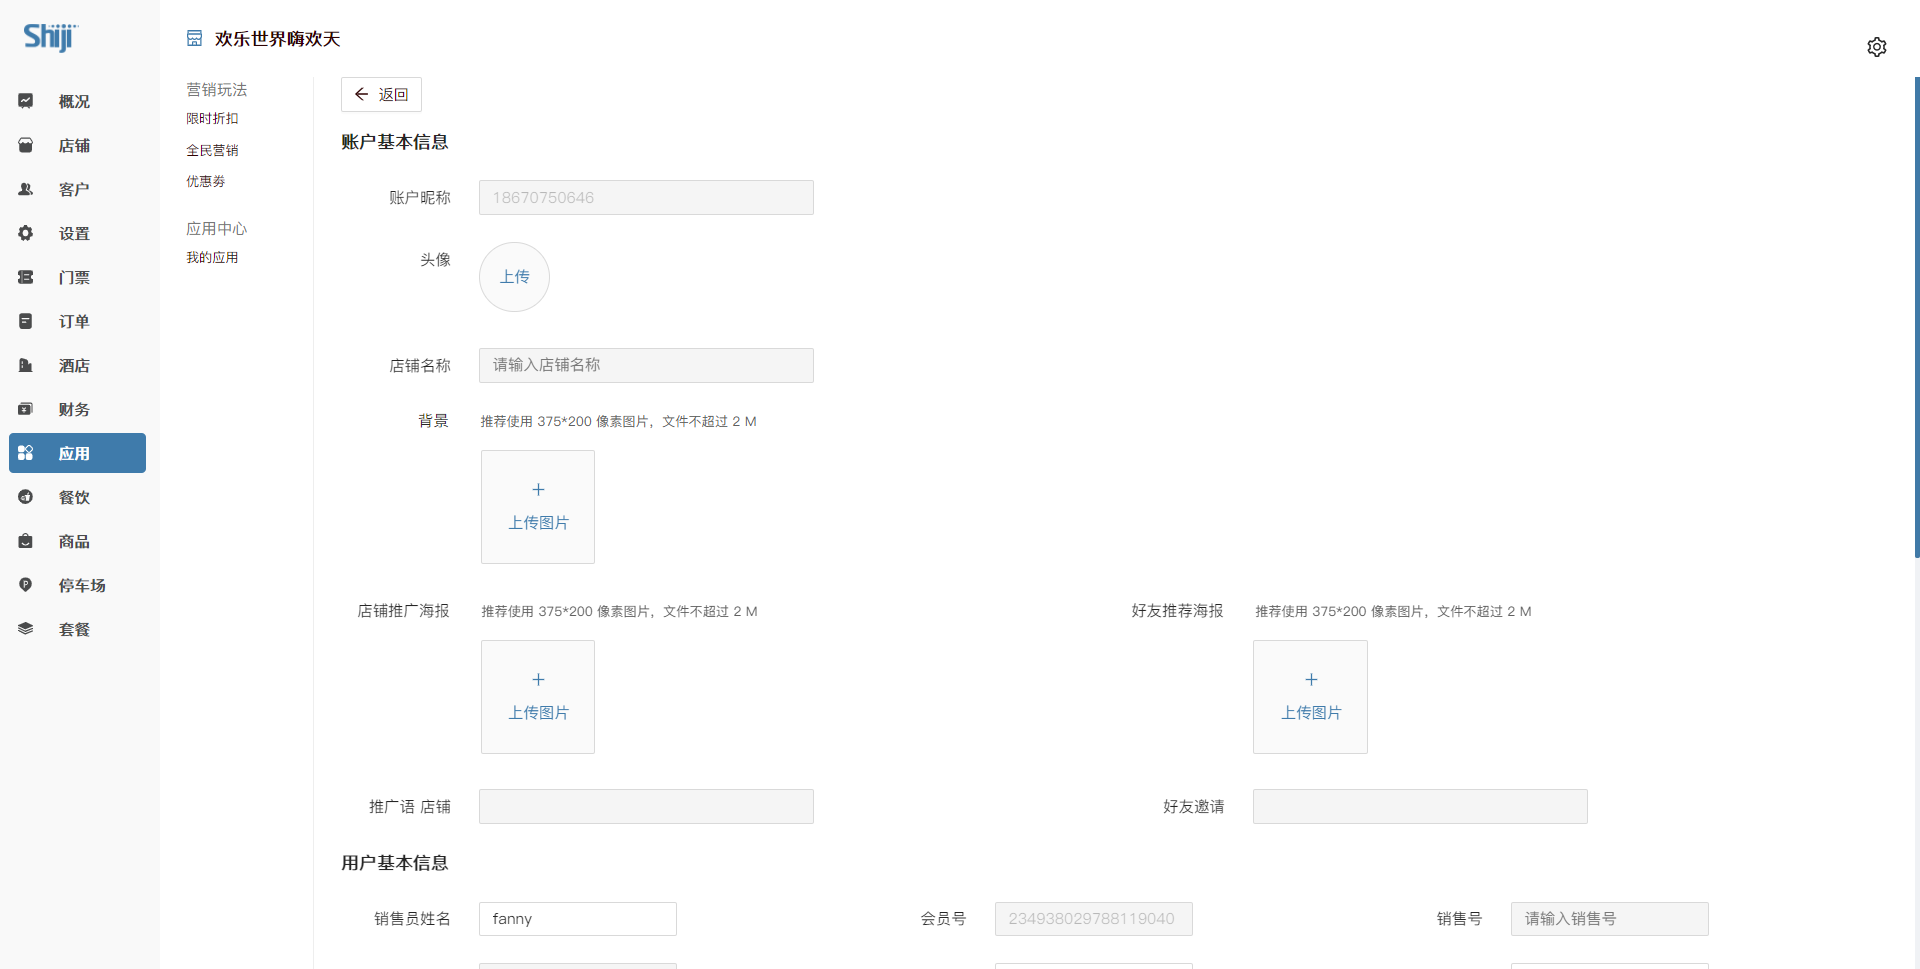Click 上传图片 text under 店铺推广海报

538,712
